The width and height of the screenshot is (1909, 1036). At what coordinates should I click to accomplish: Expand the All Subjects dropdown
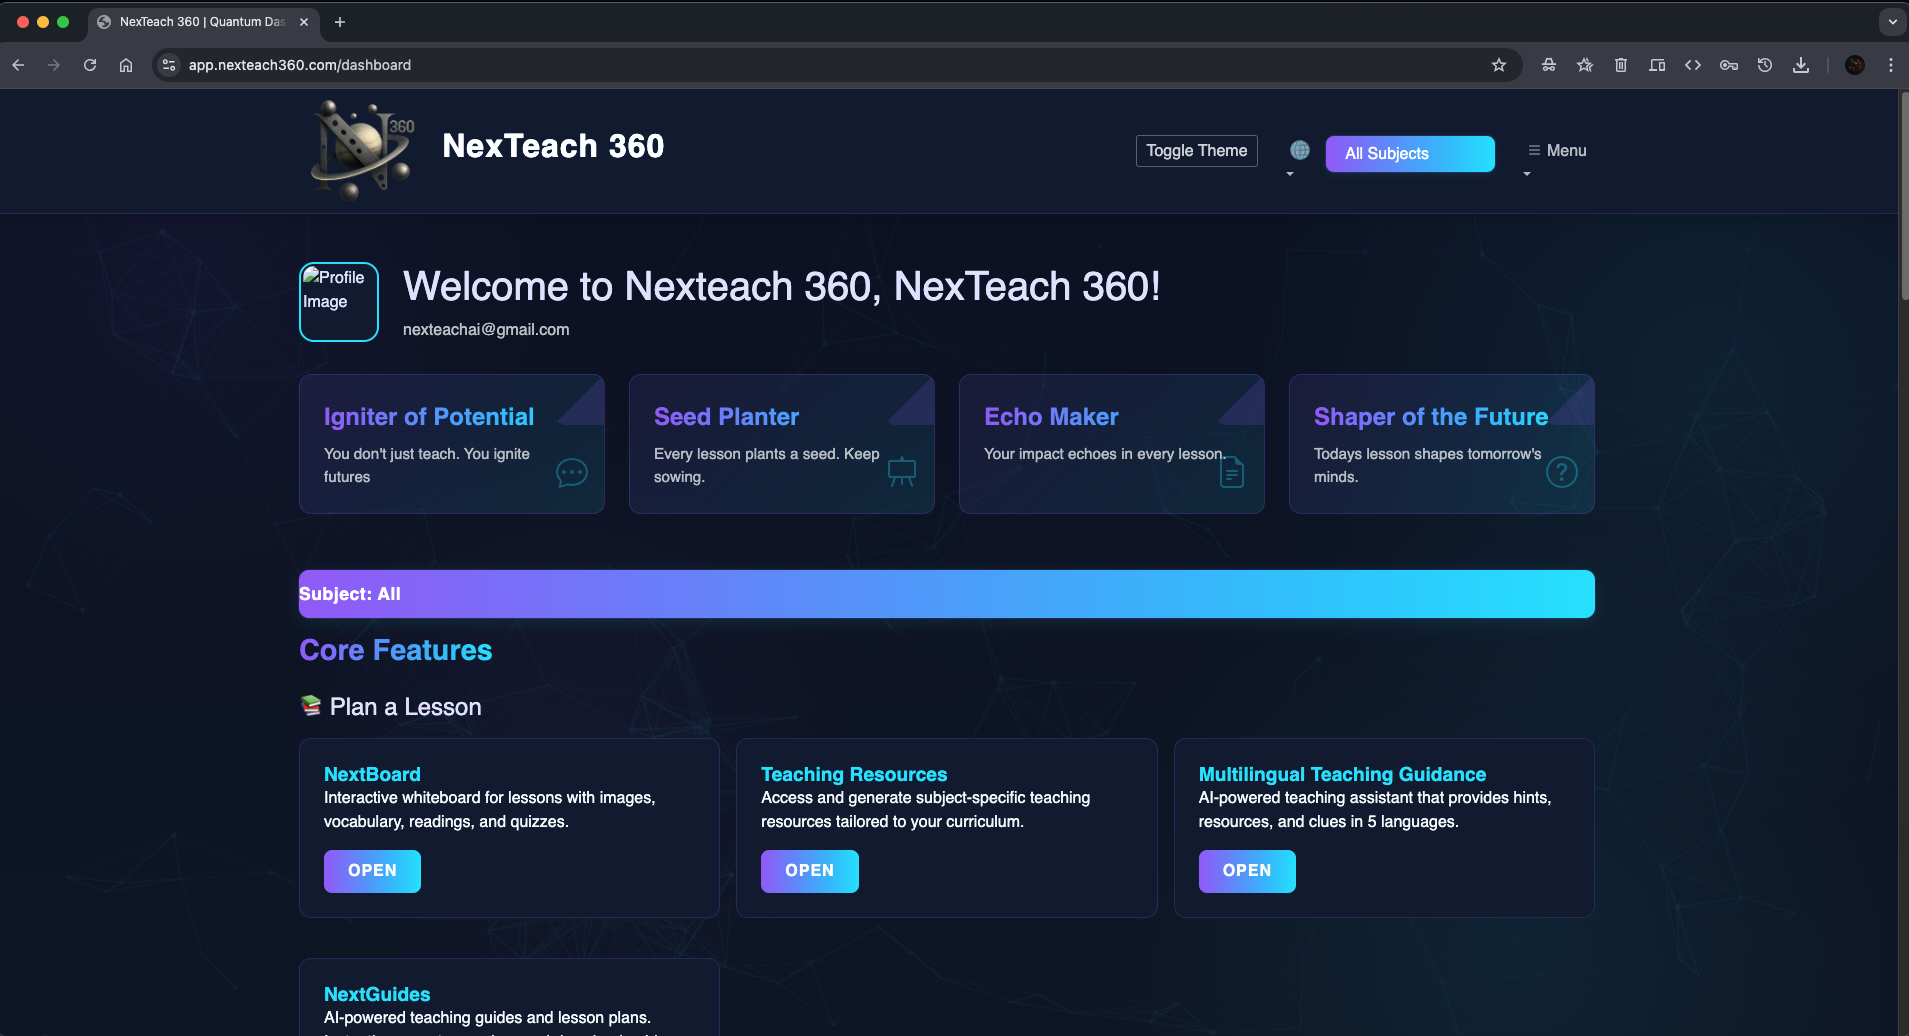coord(1410,154)
